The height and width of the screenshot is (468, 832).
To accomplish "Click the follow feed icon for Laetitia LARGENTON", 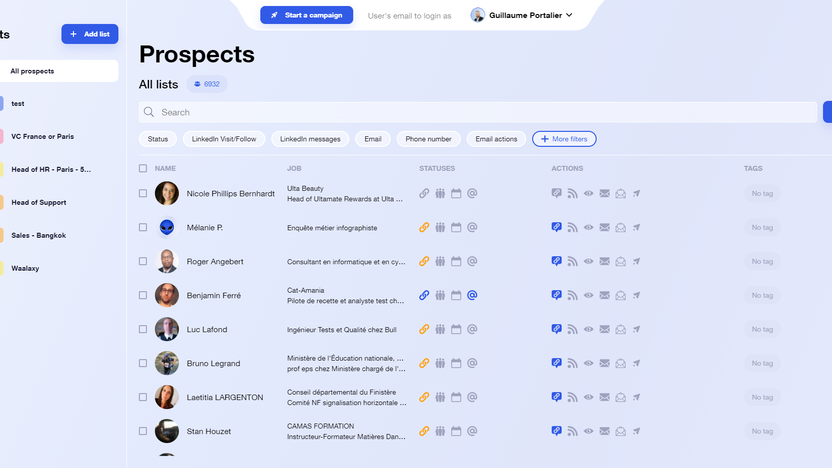I will 572,397.
